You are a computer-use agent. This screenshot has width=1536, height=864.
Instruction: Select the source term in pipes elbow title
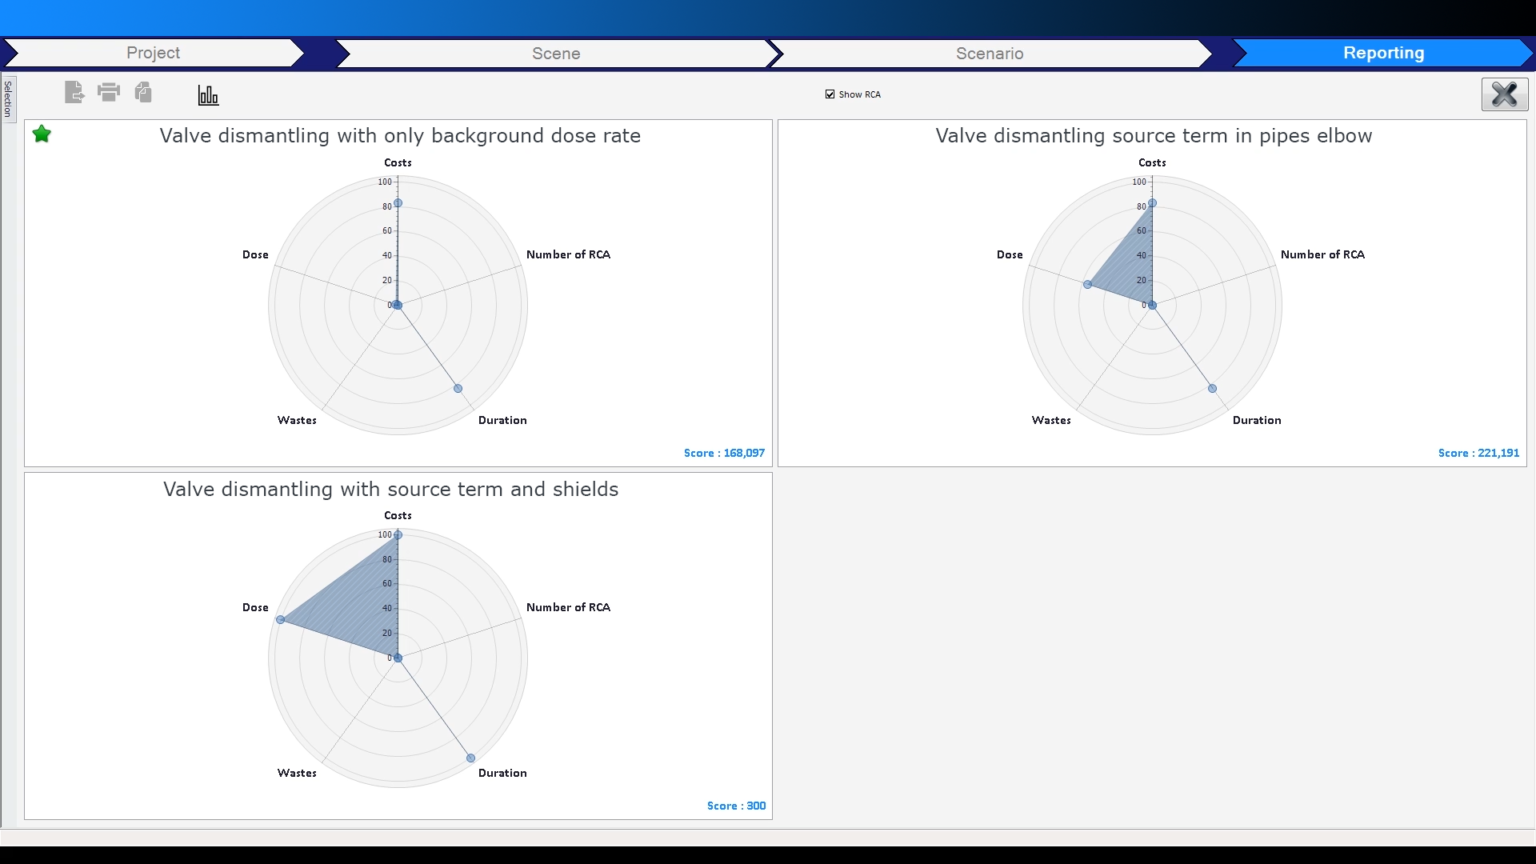[x=1153, y=136]
